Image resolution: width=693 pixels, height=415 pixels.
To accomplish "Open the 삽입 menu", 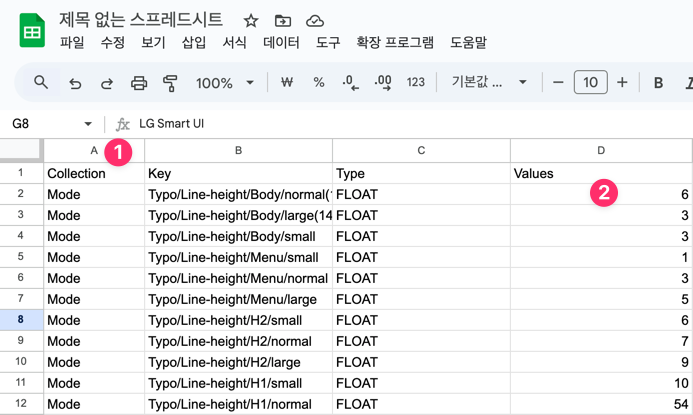I will pyautogui.click(x=194, y=42).
